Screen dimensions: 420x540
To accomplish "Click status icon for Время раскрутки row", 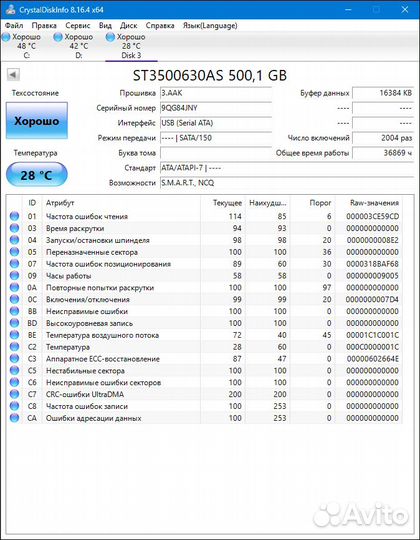I will (14, 228).
